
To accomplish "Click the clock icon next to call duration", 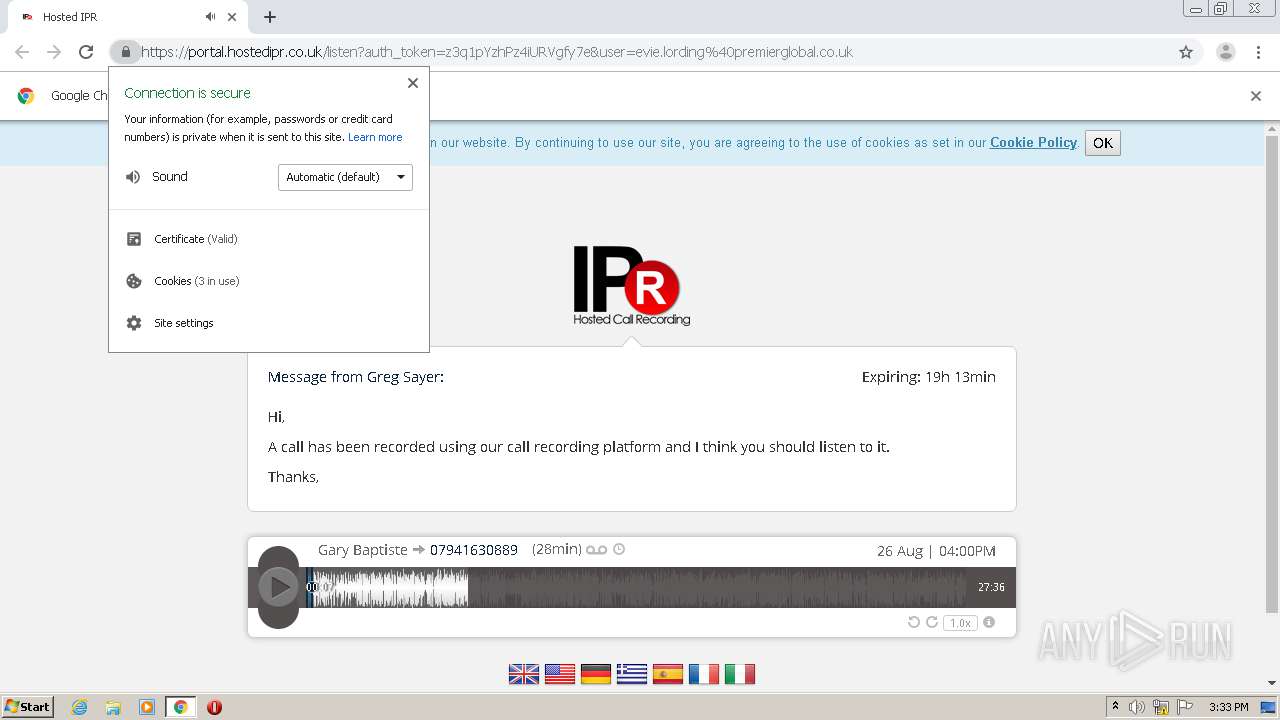I will 619,549.
